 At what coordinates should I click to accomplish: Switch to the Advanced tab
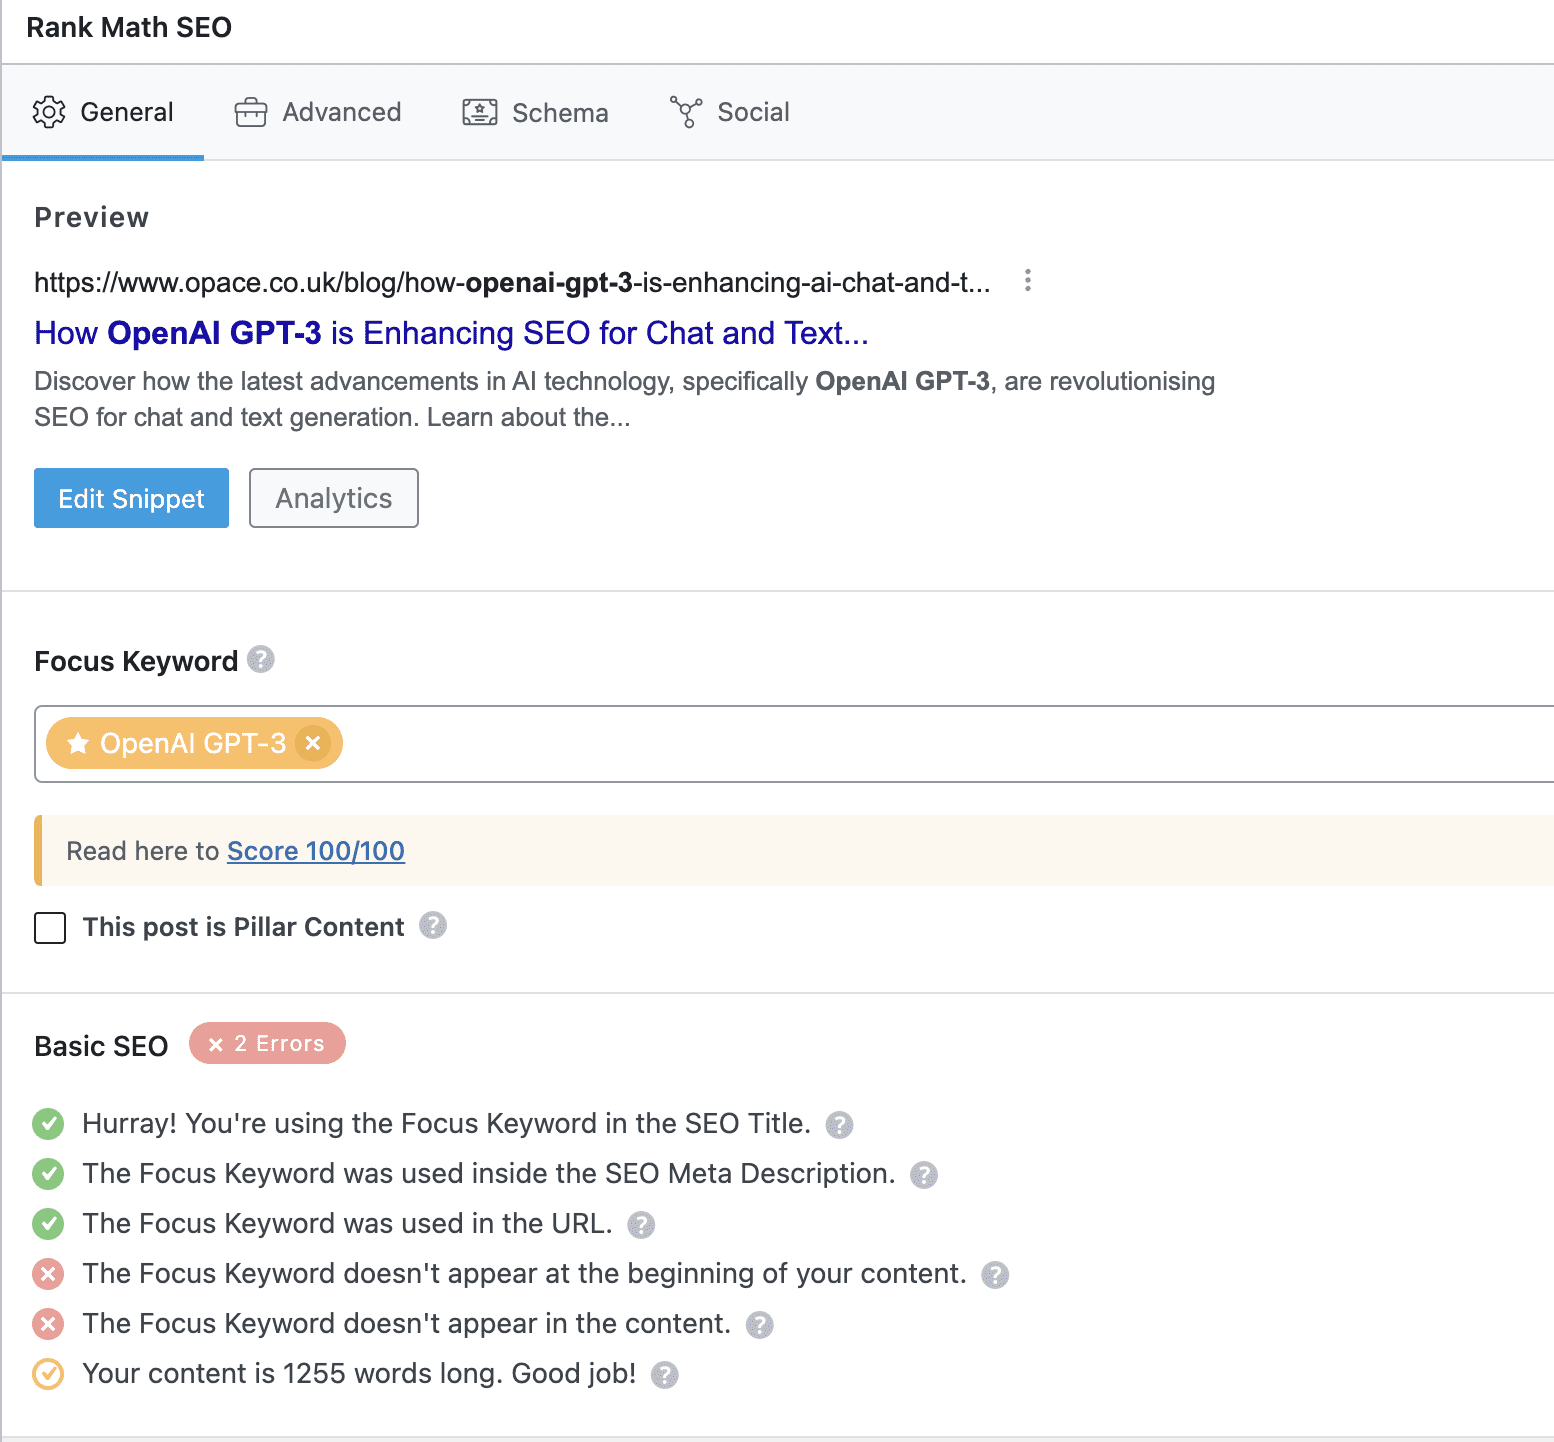(x=318, y=112)
